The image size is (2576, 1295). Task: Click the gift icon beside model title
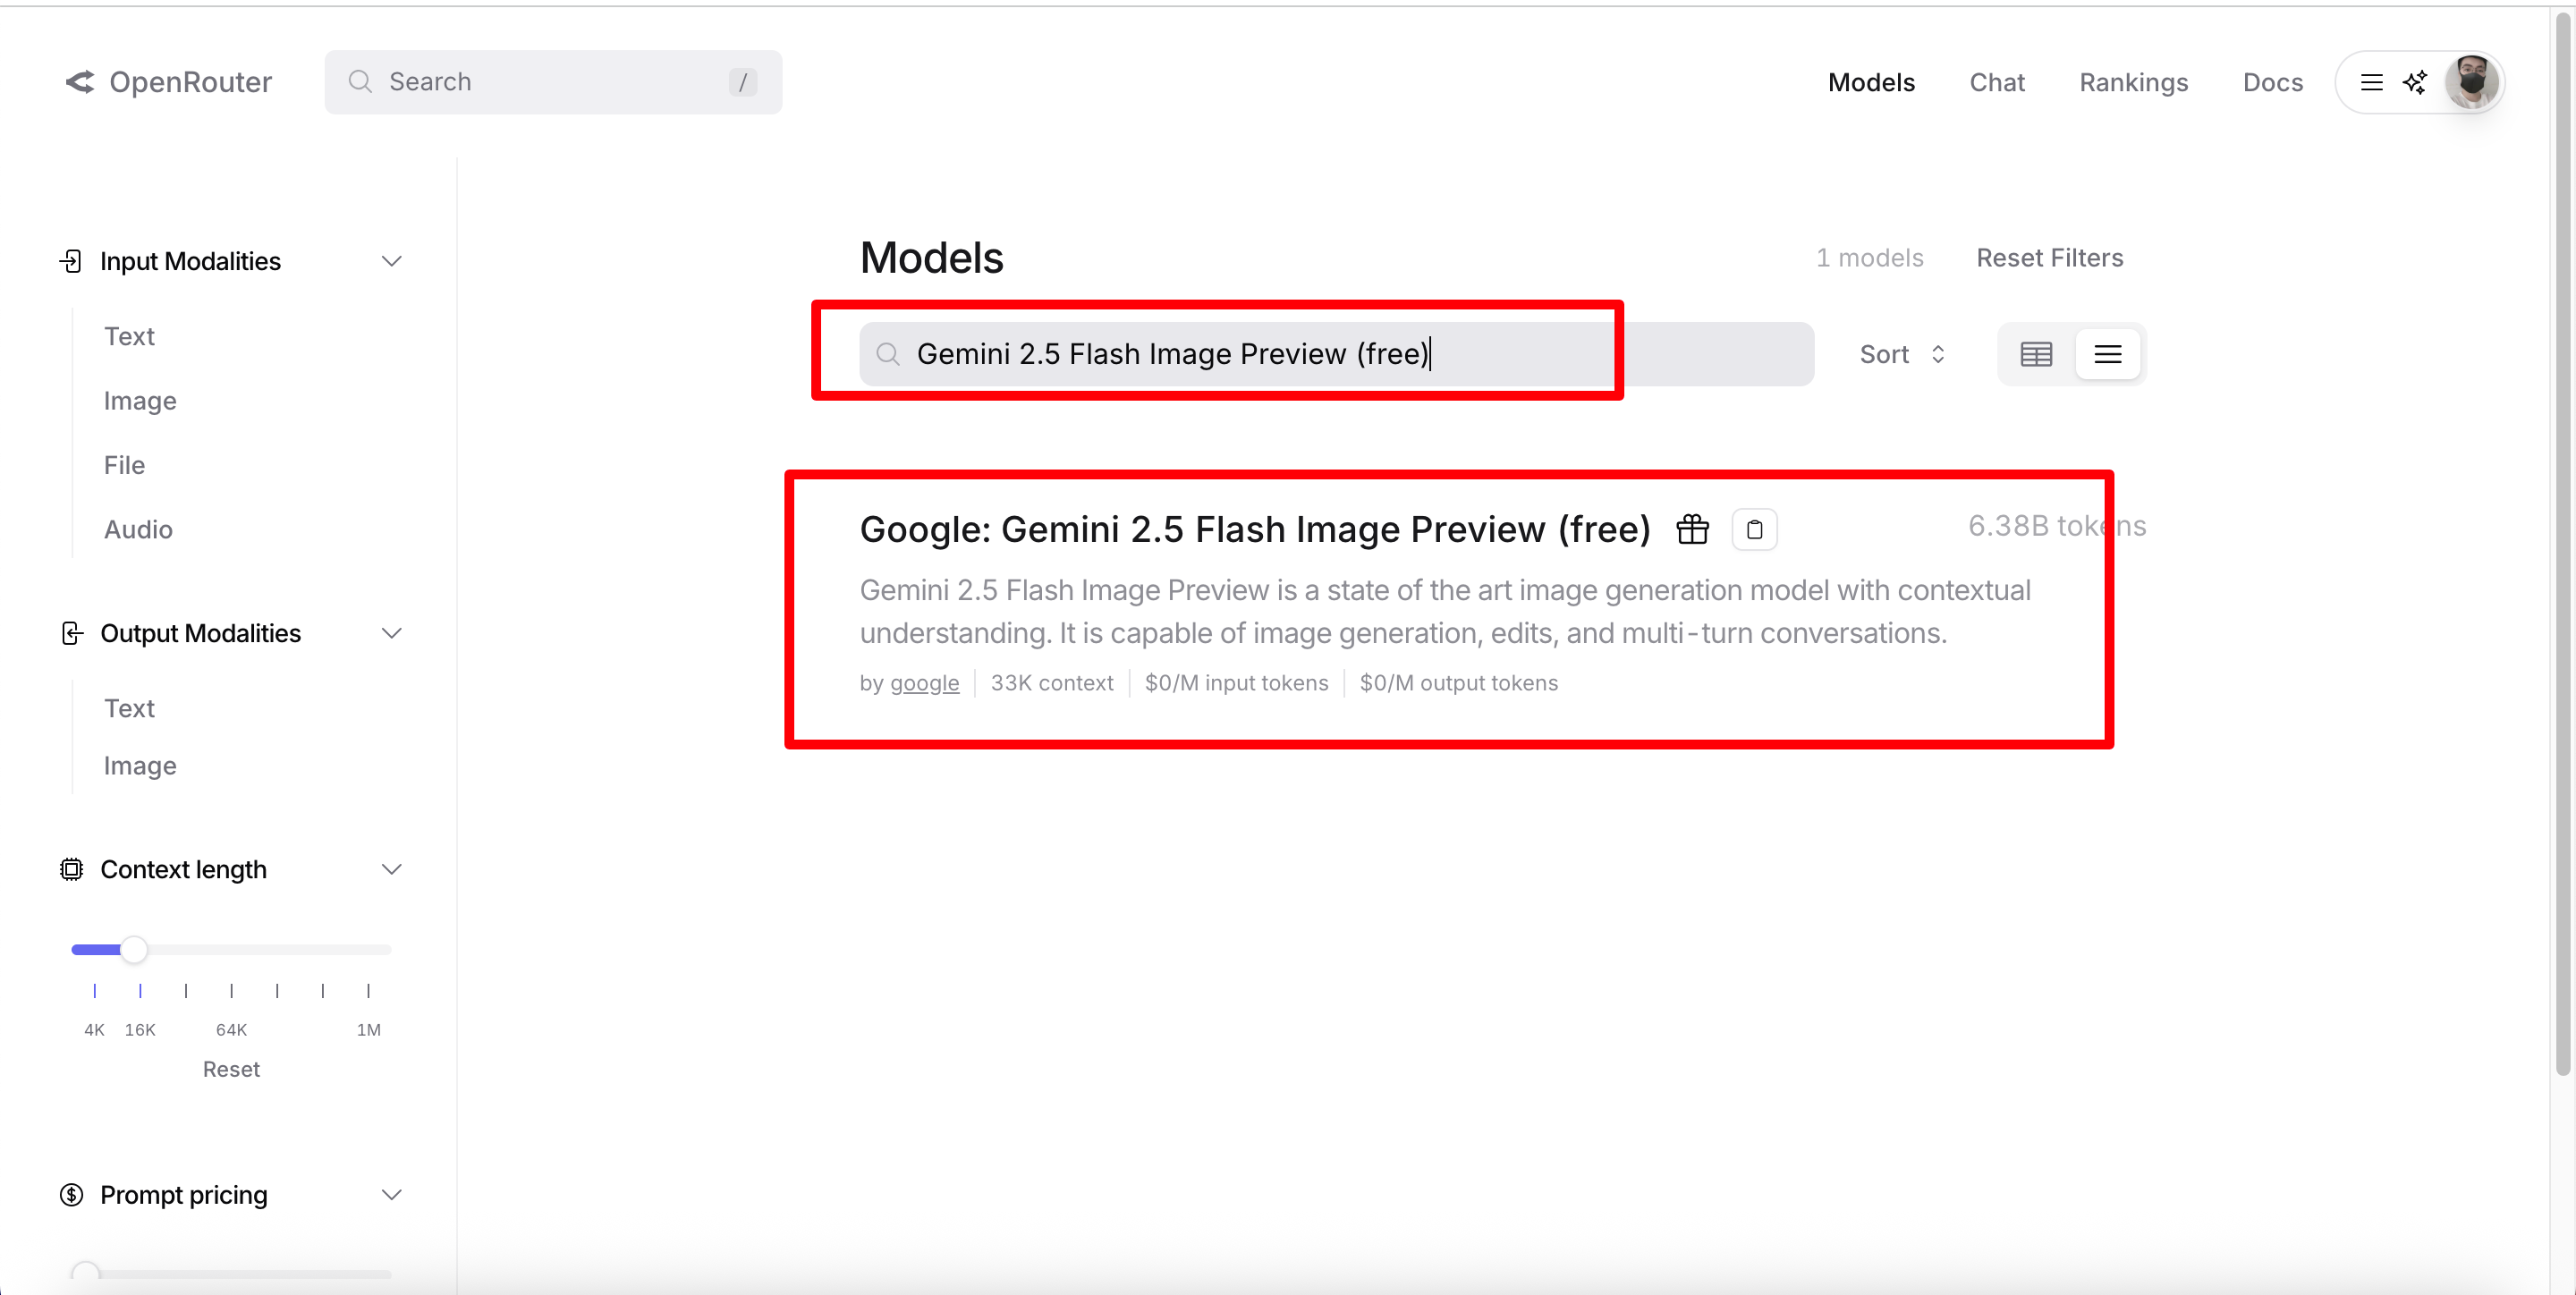[1692, 529]
